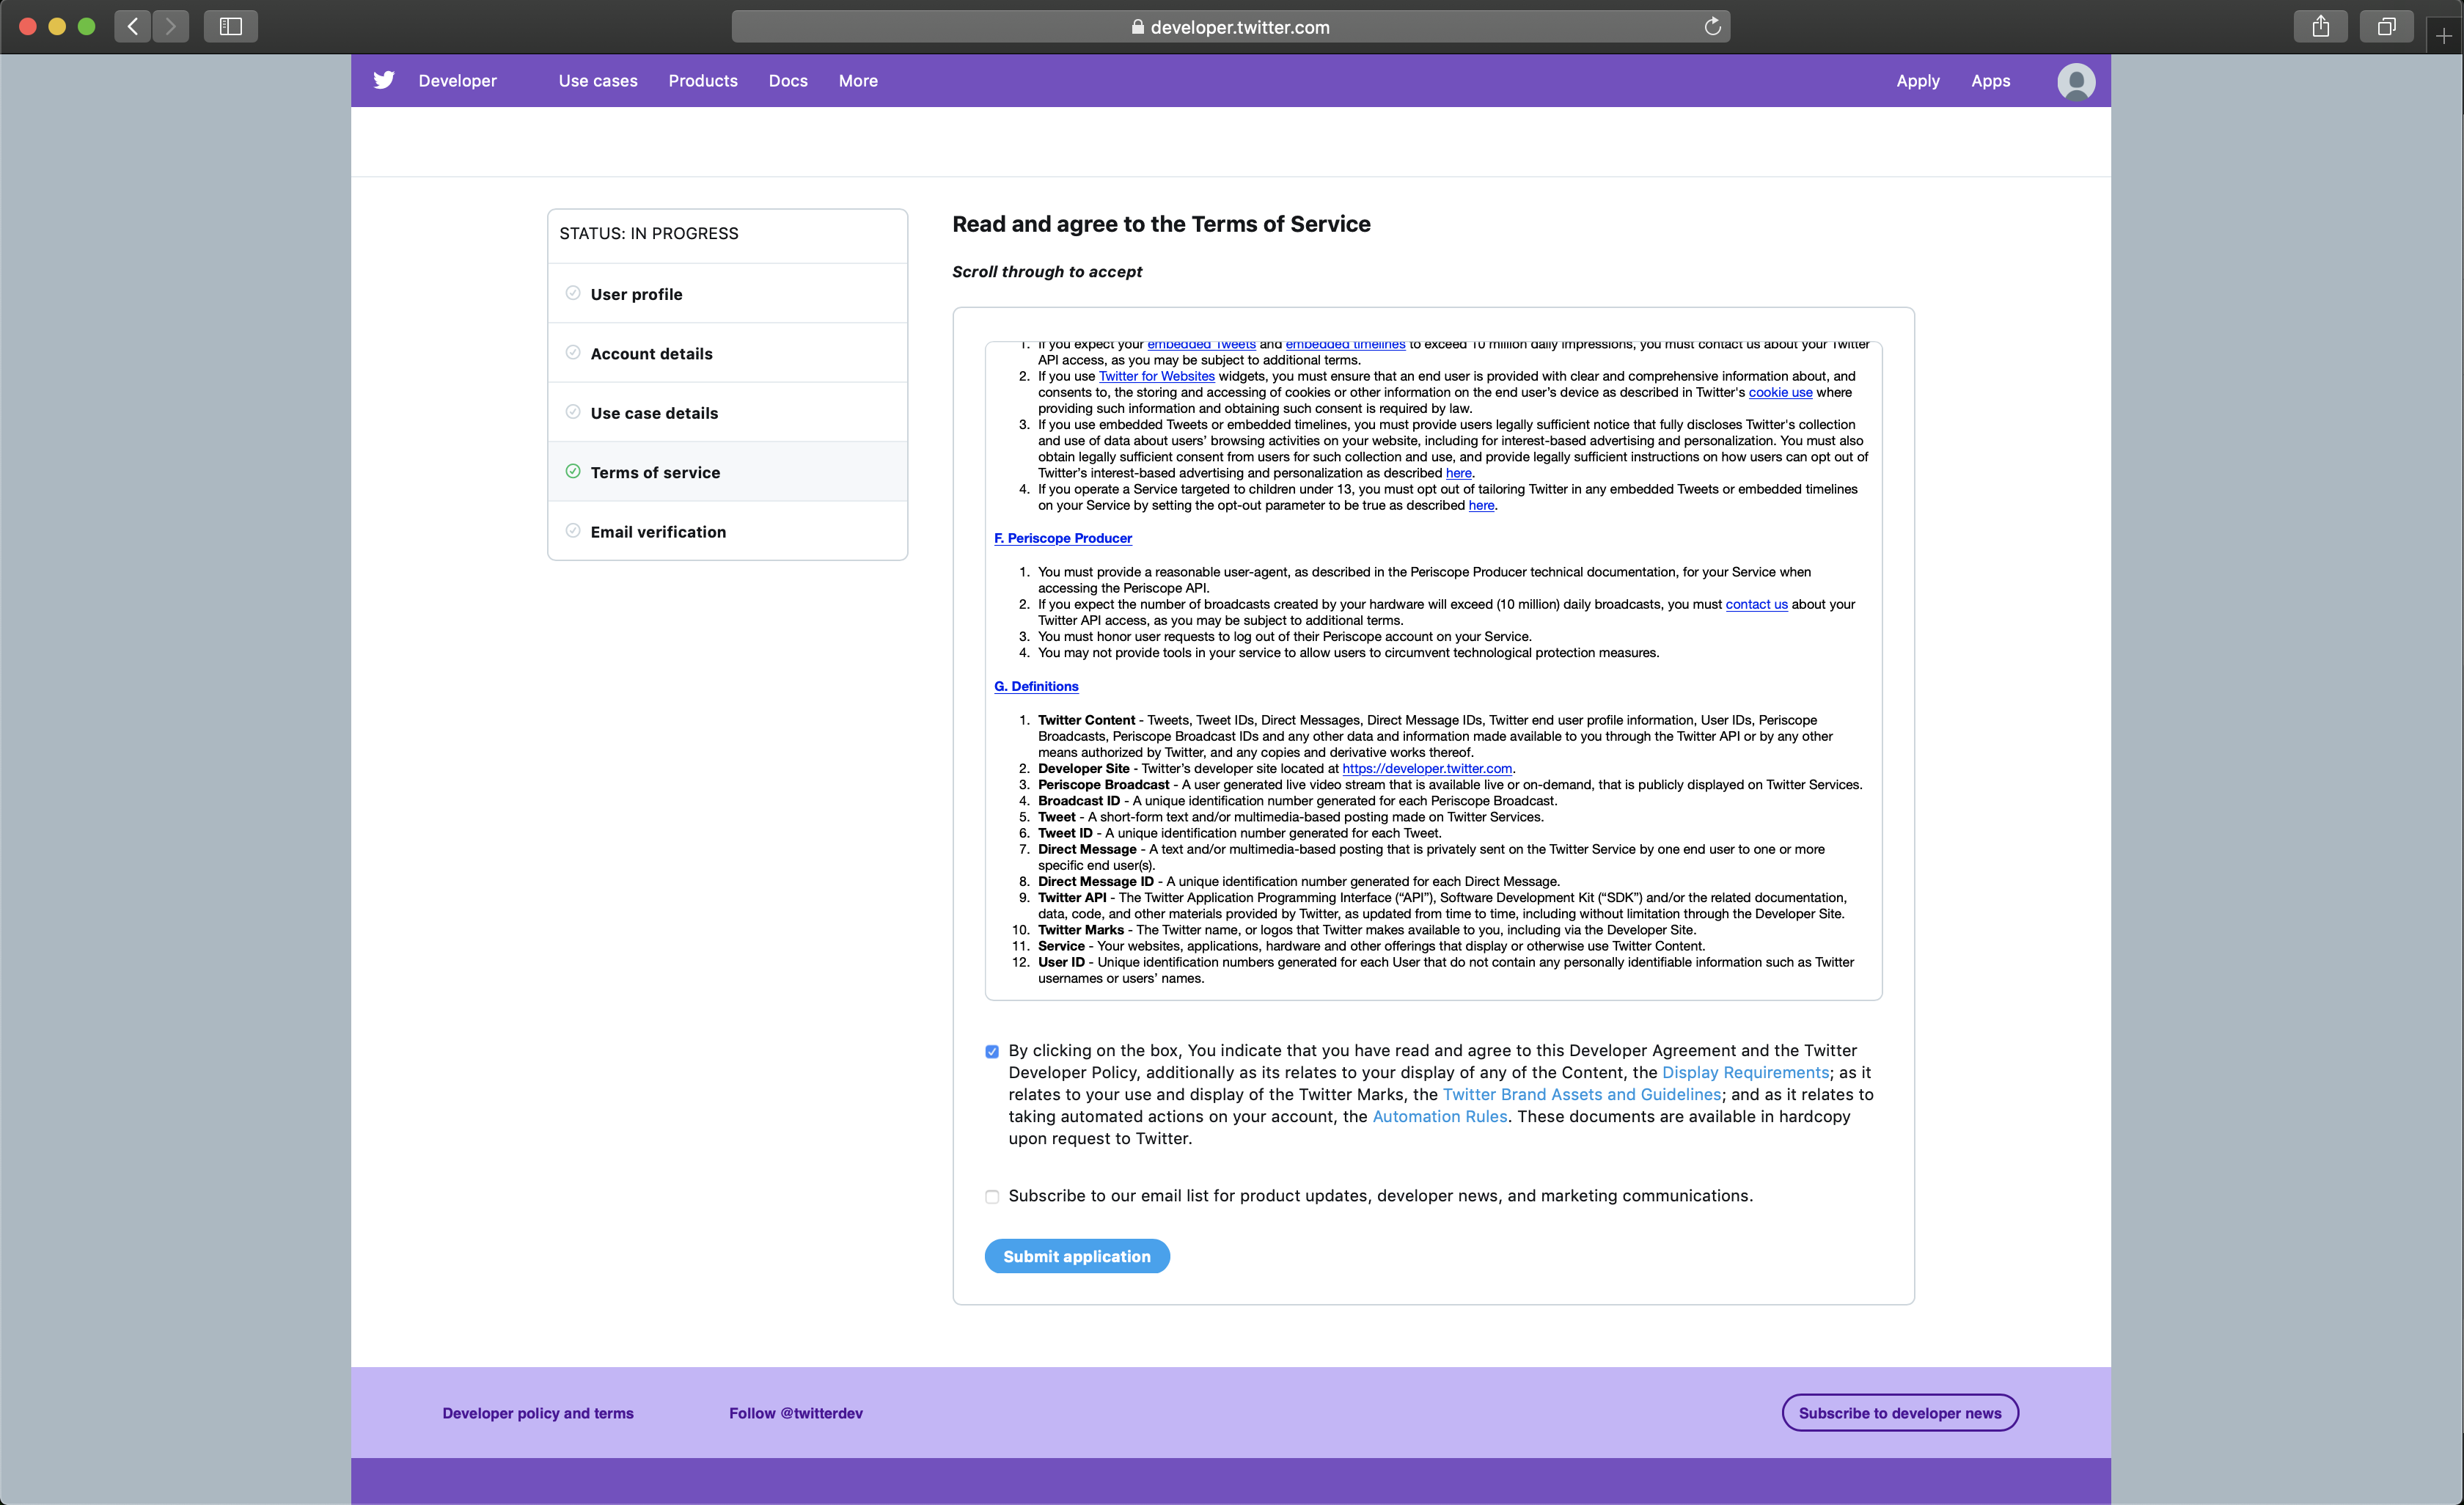Select the Terms of service step
Screen dimensions: 2464x1505
[654, 472]
